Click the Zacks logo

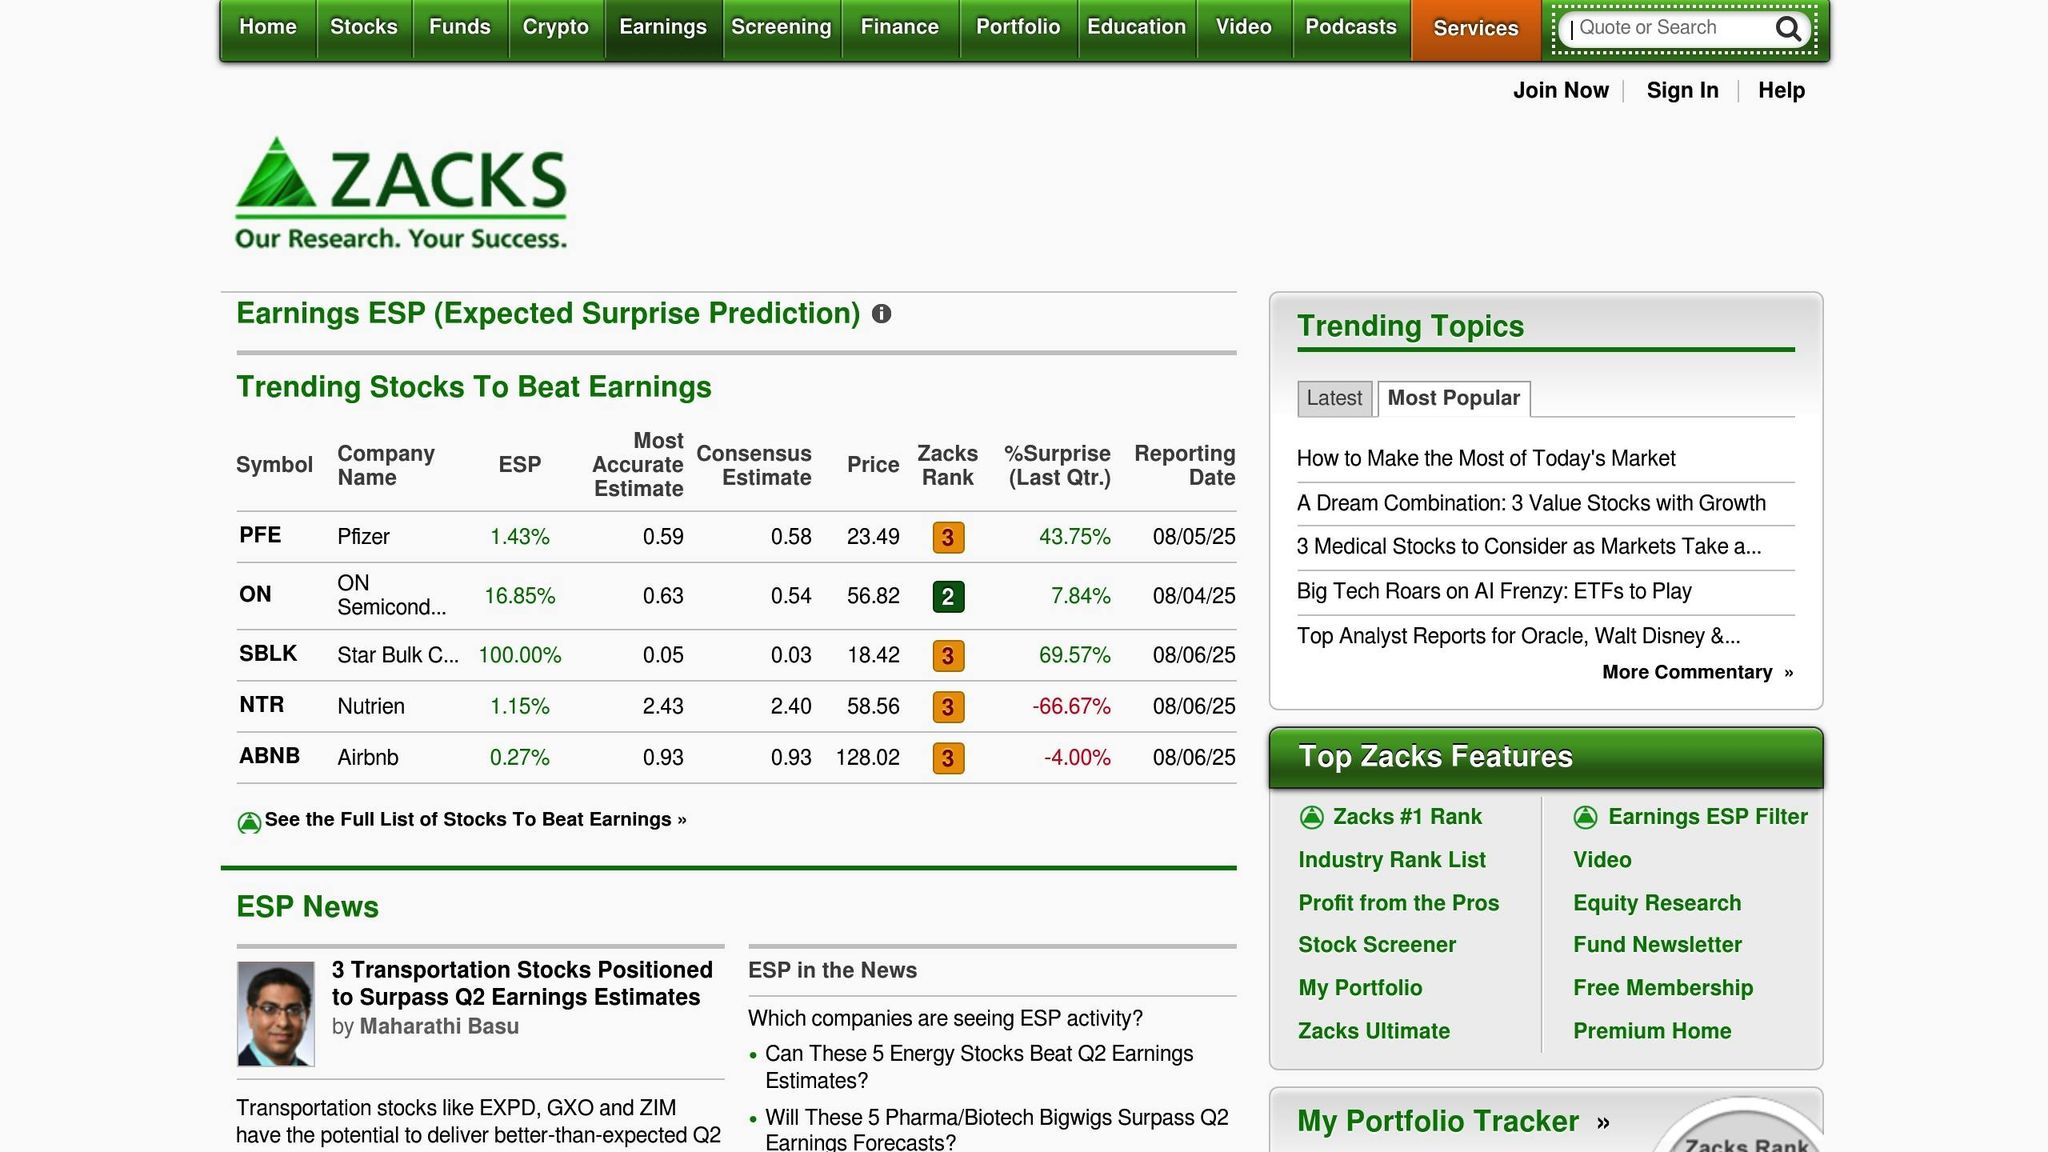pos(401,192)
